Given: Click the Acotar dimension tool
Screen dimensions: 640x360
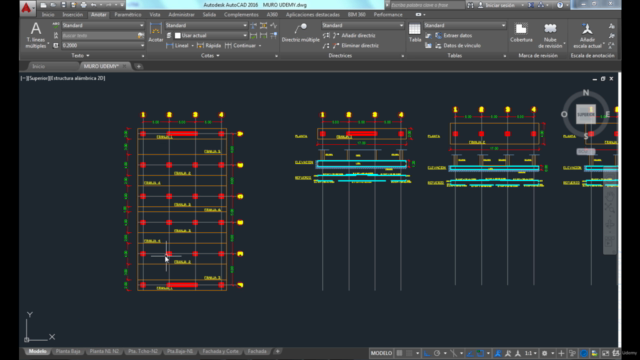Looking at the screenshot, I should (156, 32).
